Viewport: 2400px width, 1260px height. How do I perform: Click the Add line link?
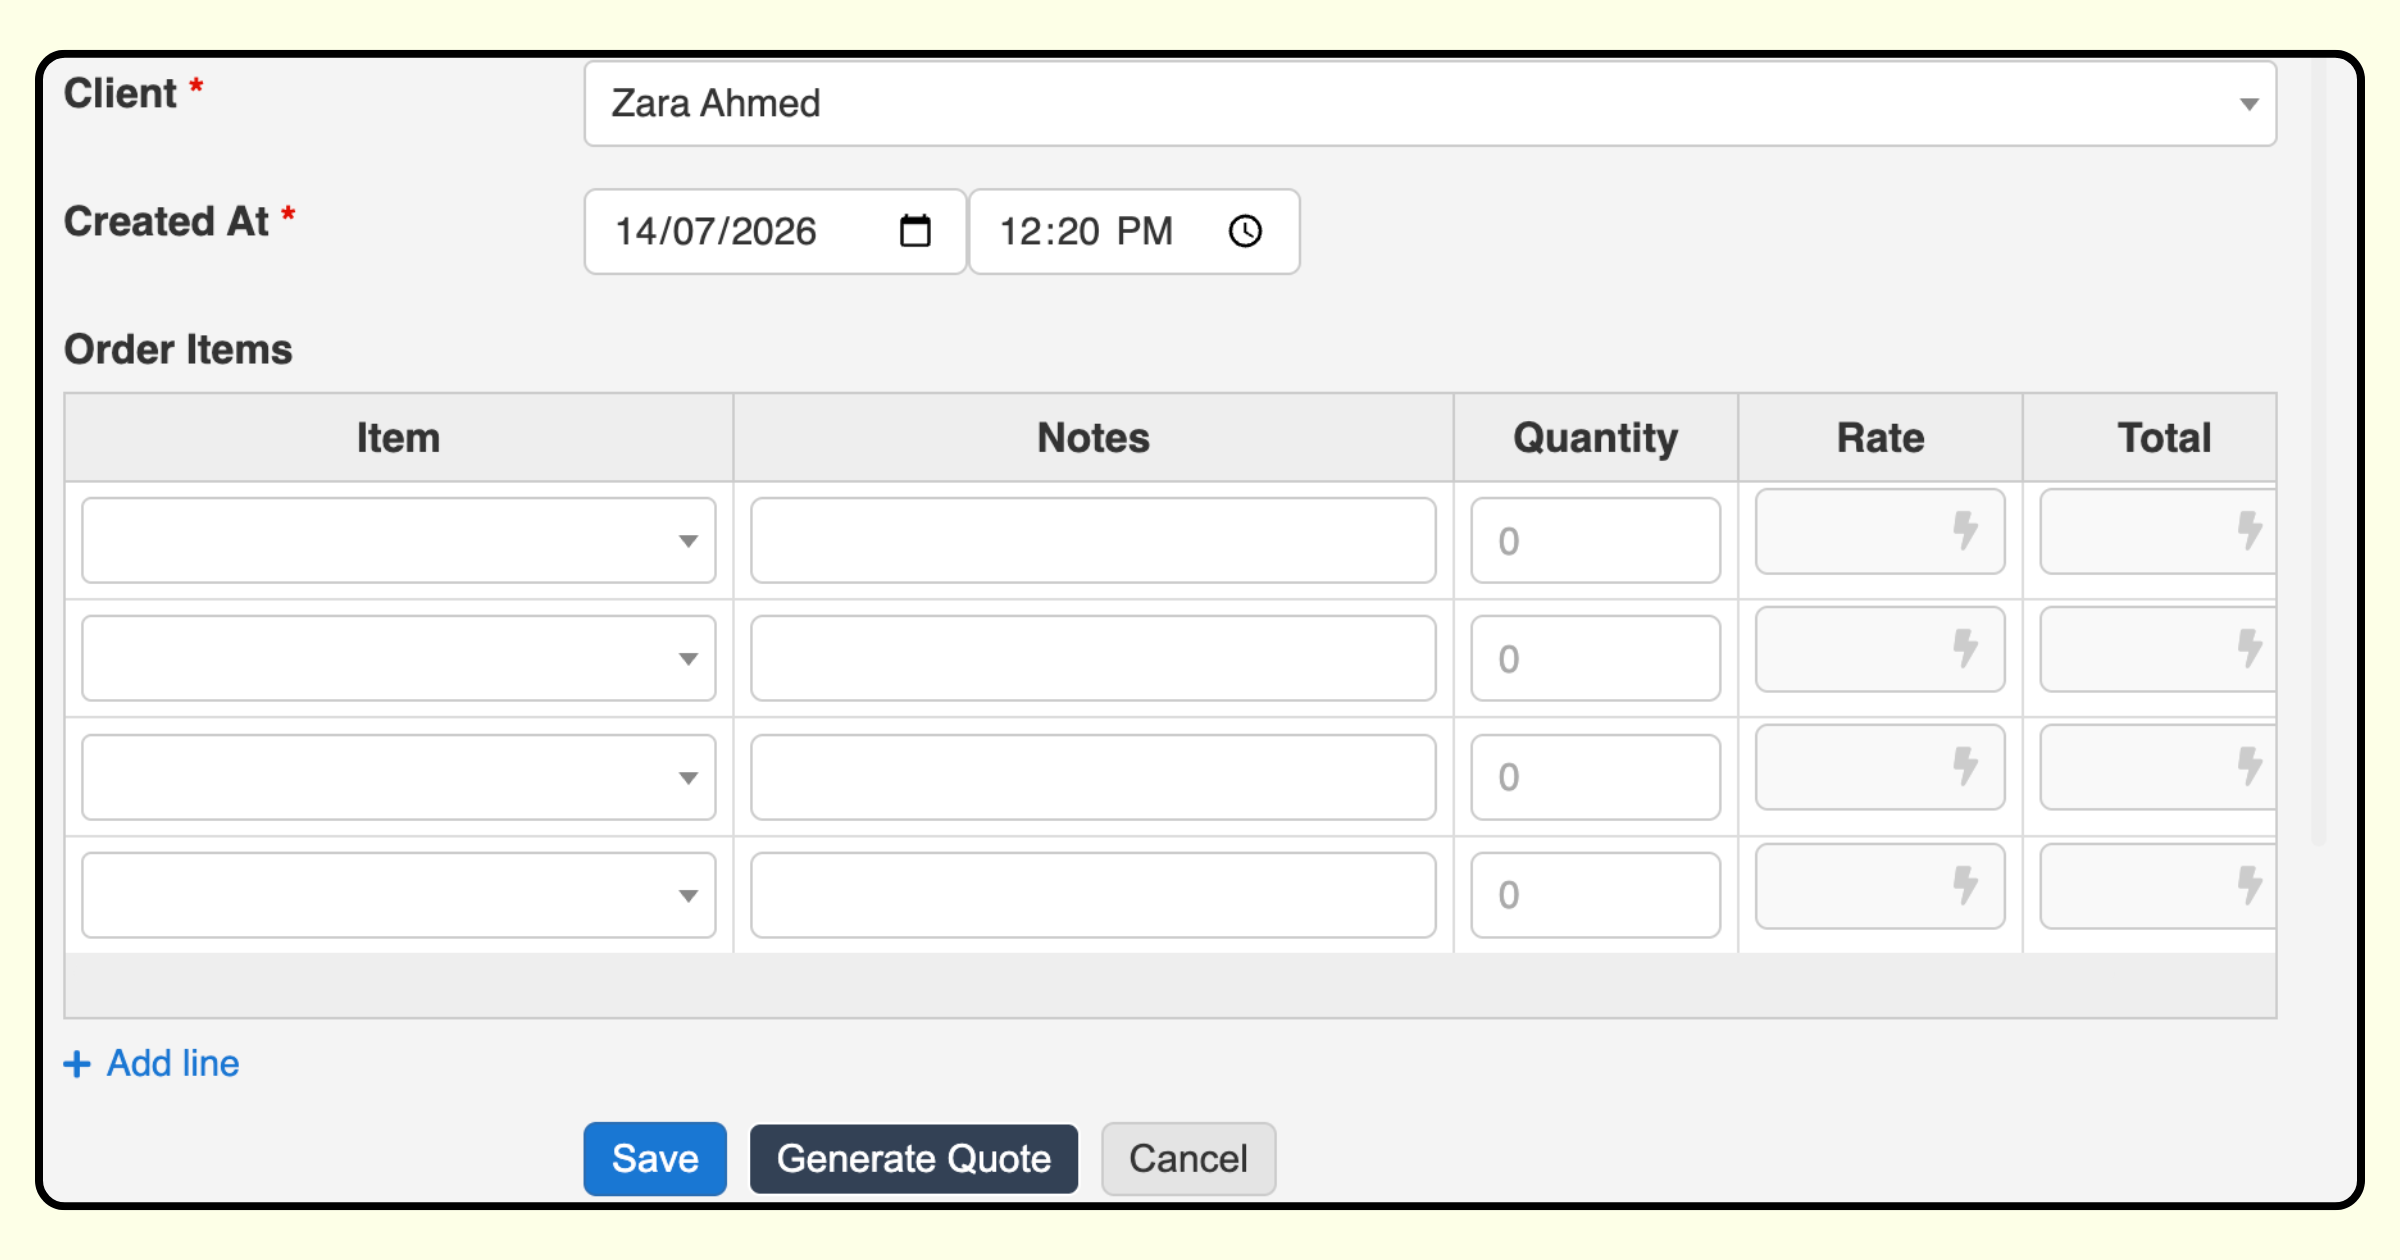click(x=173, y=1064)
